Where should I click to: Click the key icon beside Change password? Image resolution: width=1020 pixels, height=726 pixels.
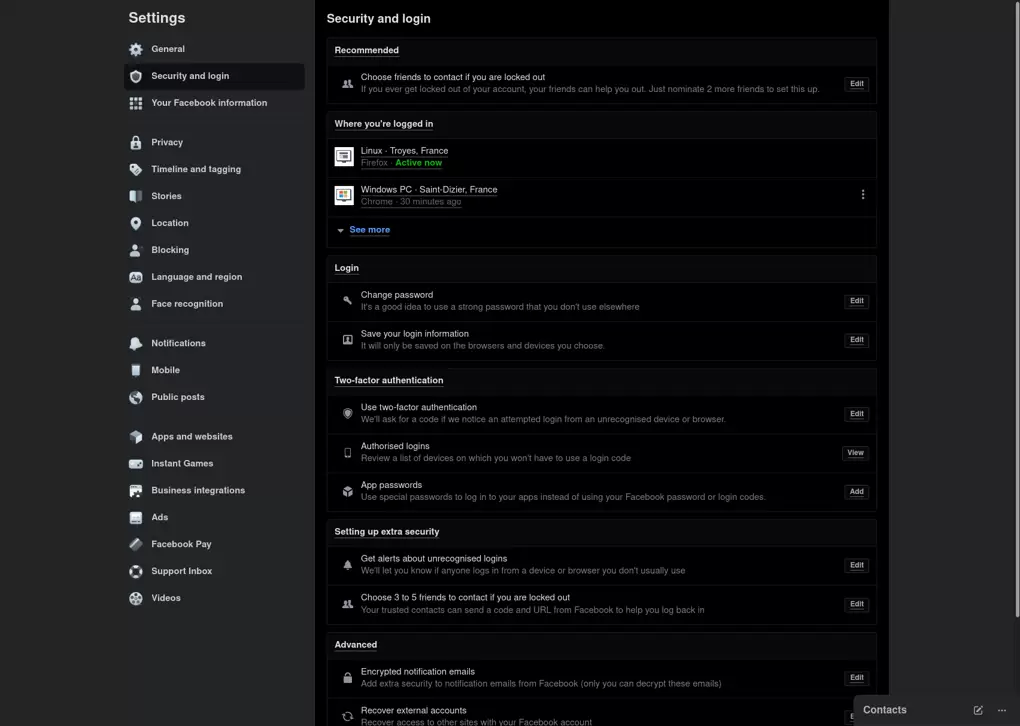tap(347, 301)
